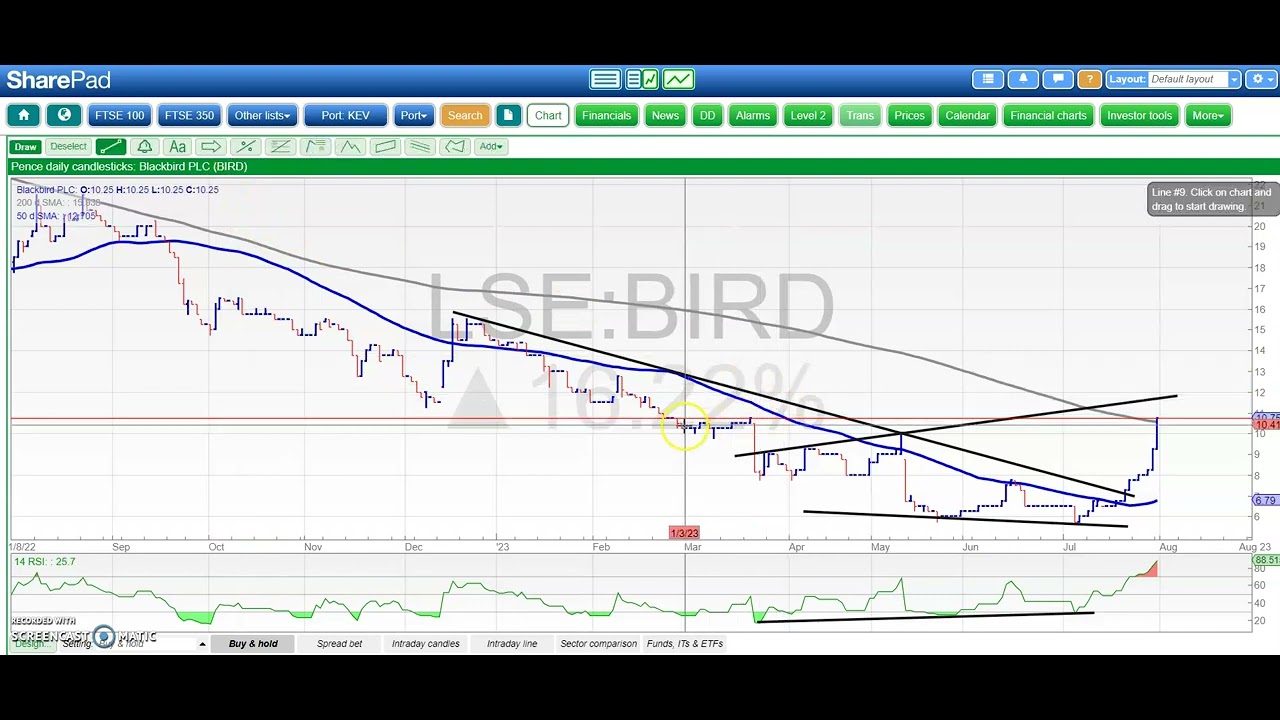Viewport: 1280px width, 720px height.
Task: Click the 14 RSI indicator label
Action: tap(44, 562)
